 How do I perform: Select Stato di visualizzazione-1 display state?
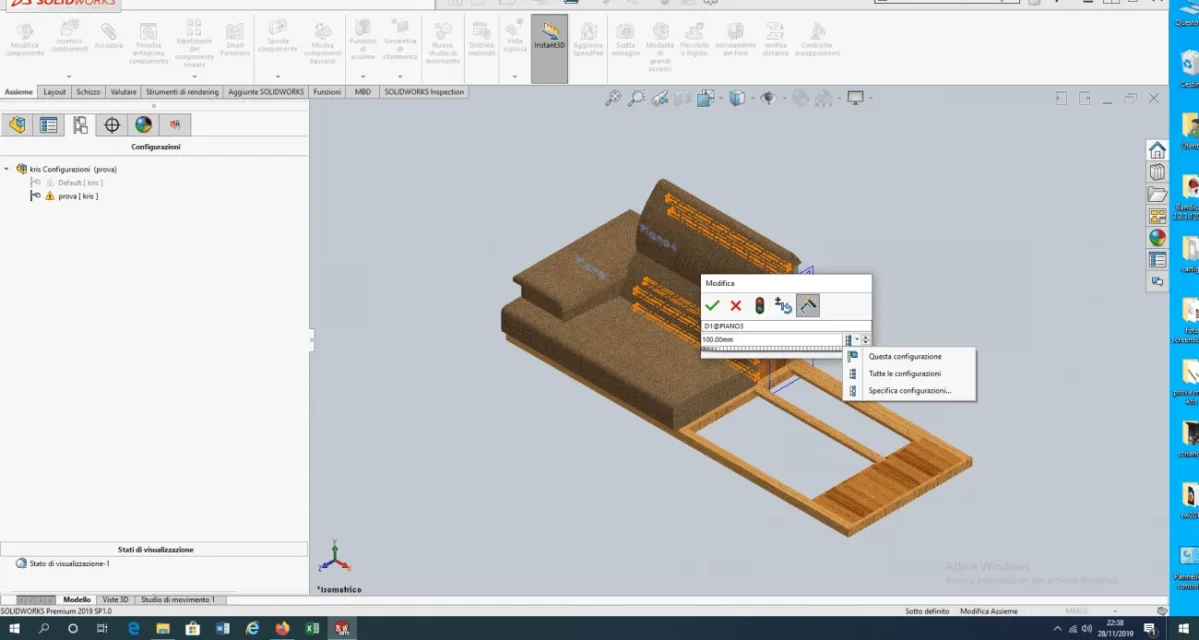70,564
